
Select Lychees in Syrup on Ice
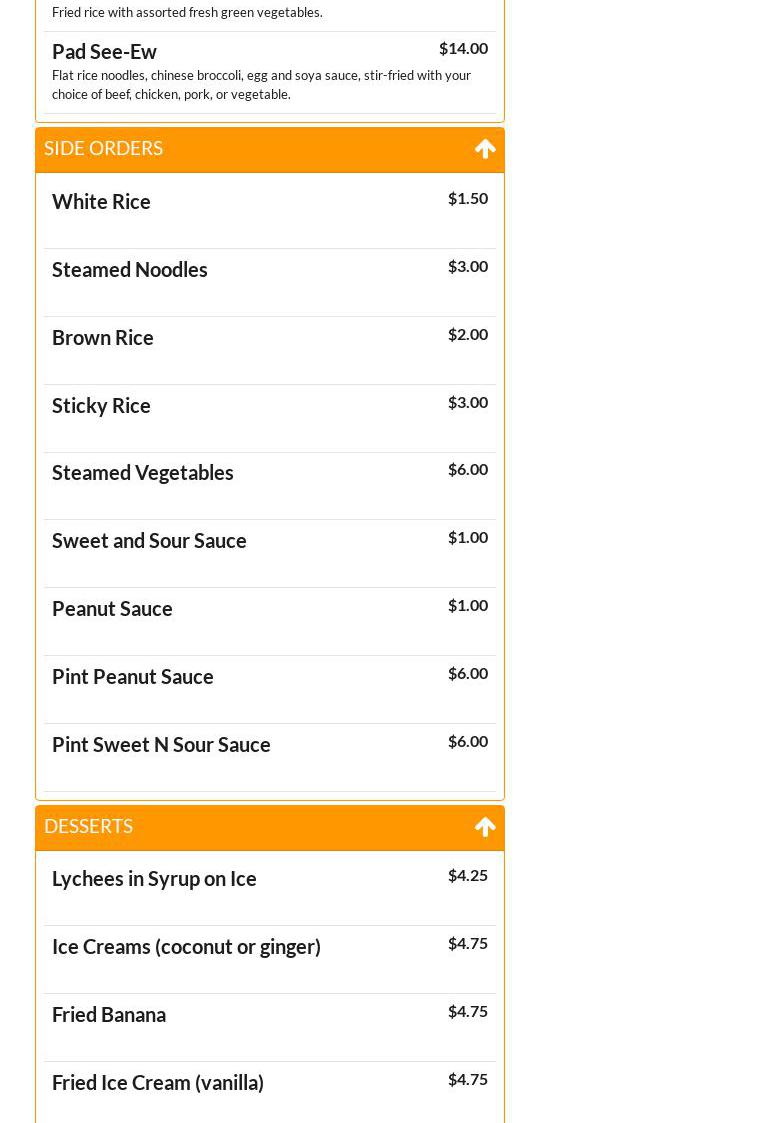(x=155, y=878)
